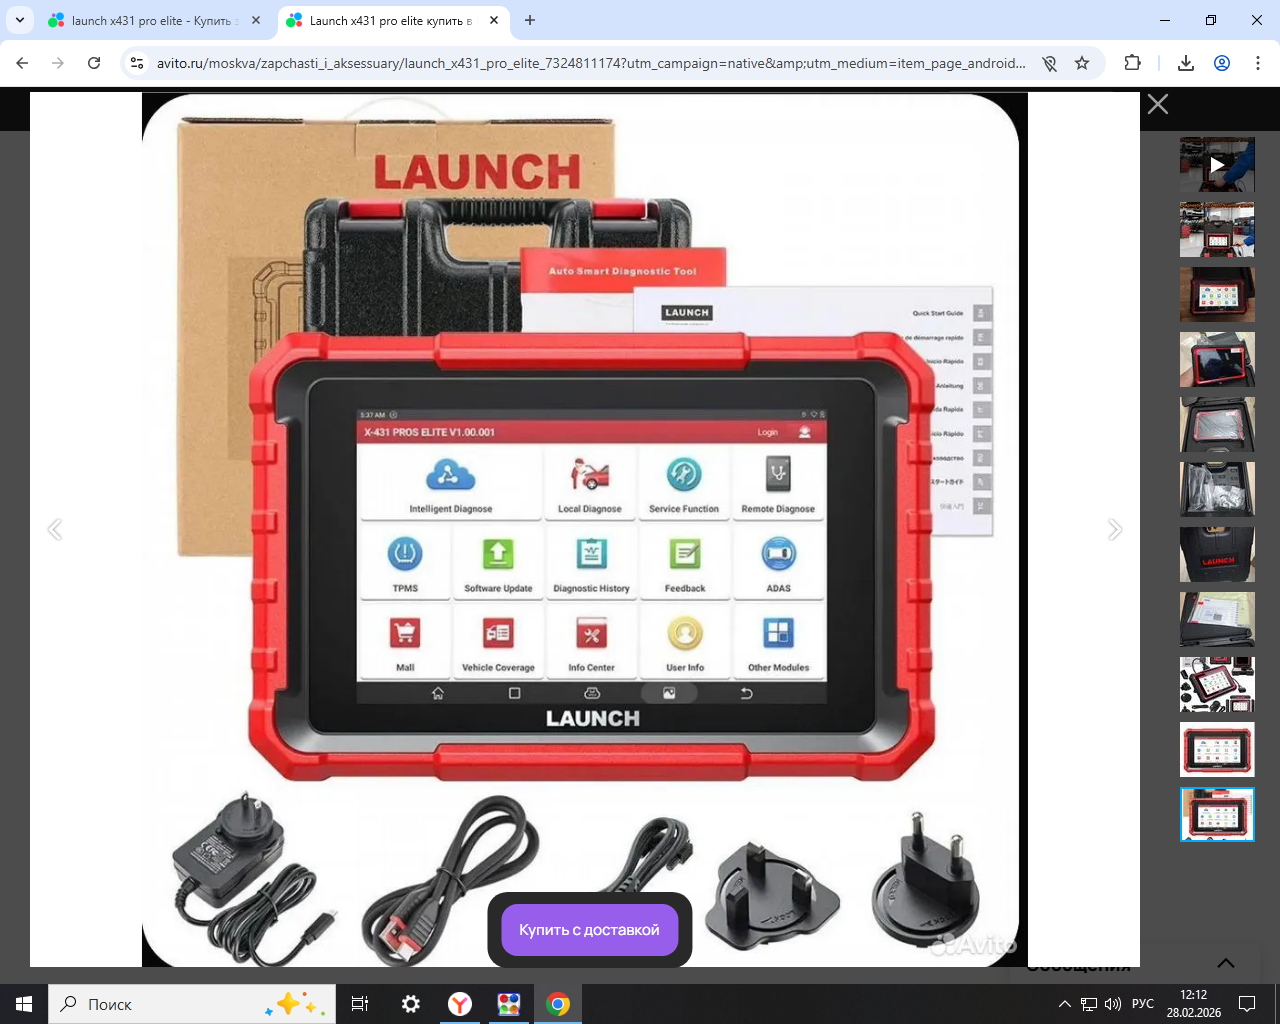Open the Windows notification center
The image size is (1280, 1024).
[1247, 1004]
